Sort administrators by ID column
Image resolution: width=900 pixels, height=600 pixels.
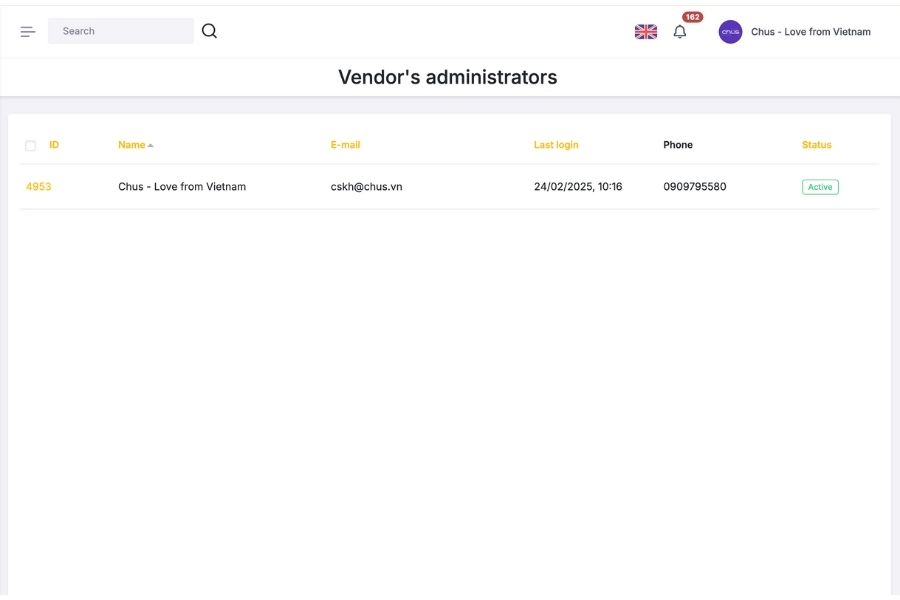click(x=54, y=145)
